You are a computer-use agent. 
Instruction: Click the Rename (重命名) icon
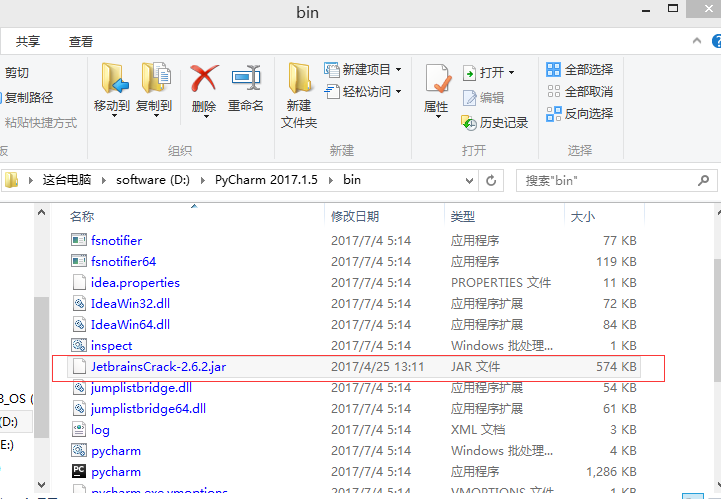tap(246, 78)
